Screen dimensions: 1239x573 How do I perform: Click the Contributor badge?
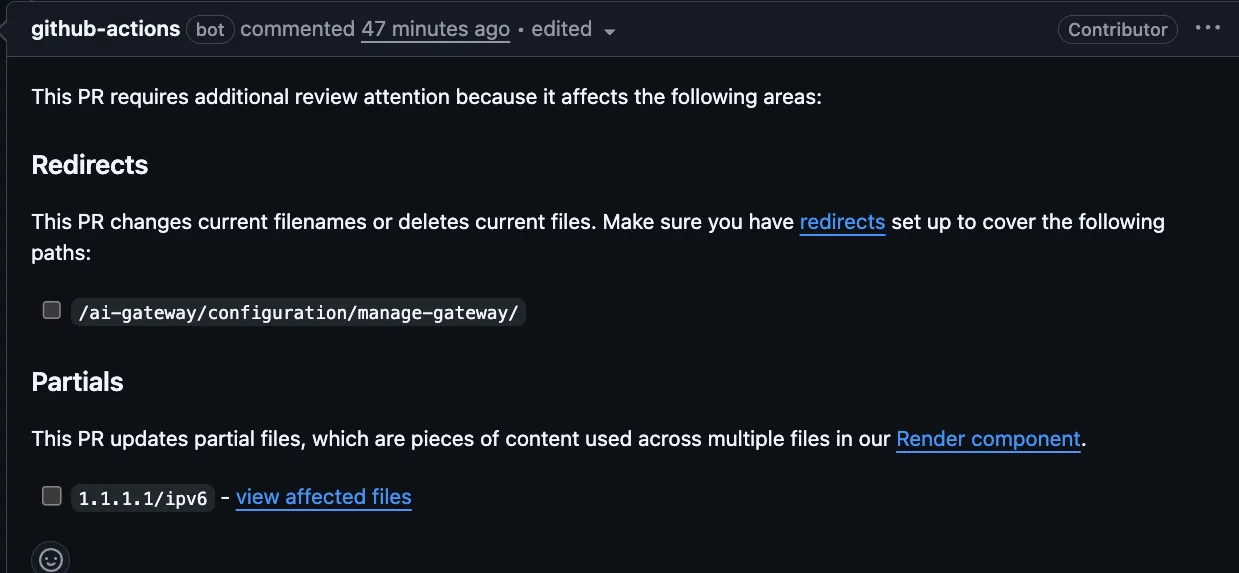click(x=1117, y=29)
